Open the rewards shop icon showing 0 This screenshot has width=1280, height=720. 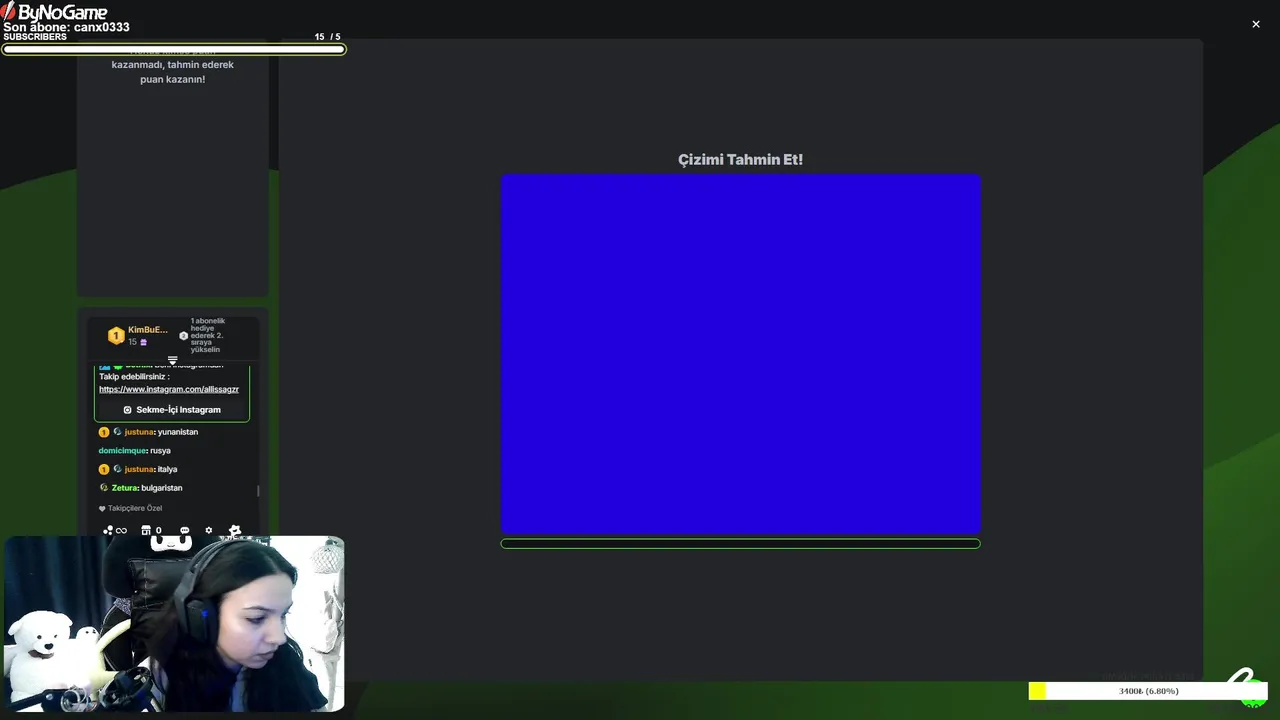point(151,531)
